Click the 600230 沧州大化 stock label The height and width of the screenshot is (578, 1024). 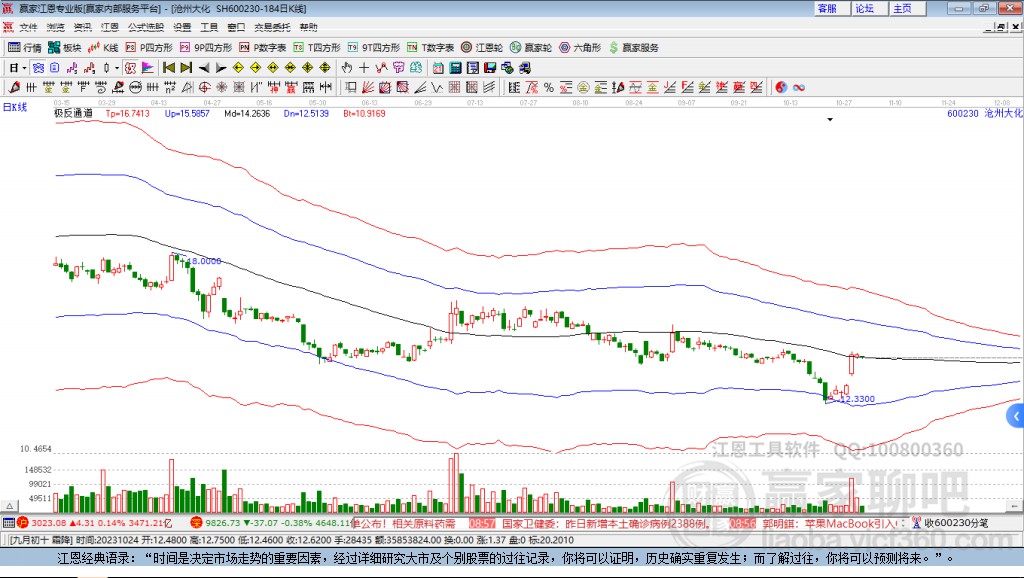point(985,113)
